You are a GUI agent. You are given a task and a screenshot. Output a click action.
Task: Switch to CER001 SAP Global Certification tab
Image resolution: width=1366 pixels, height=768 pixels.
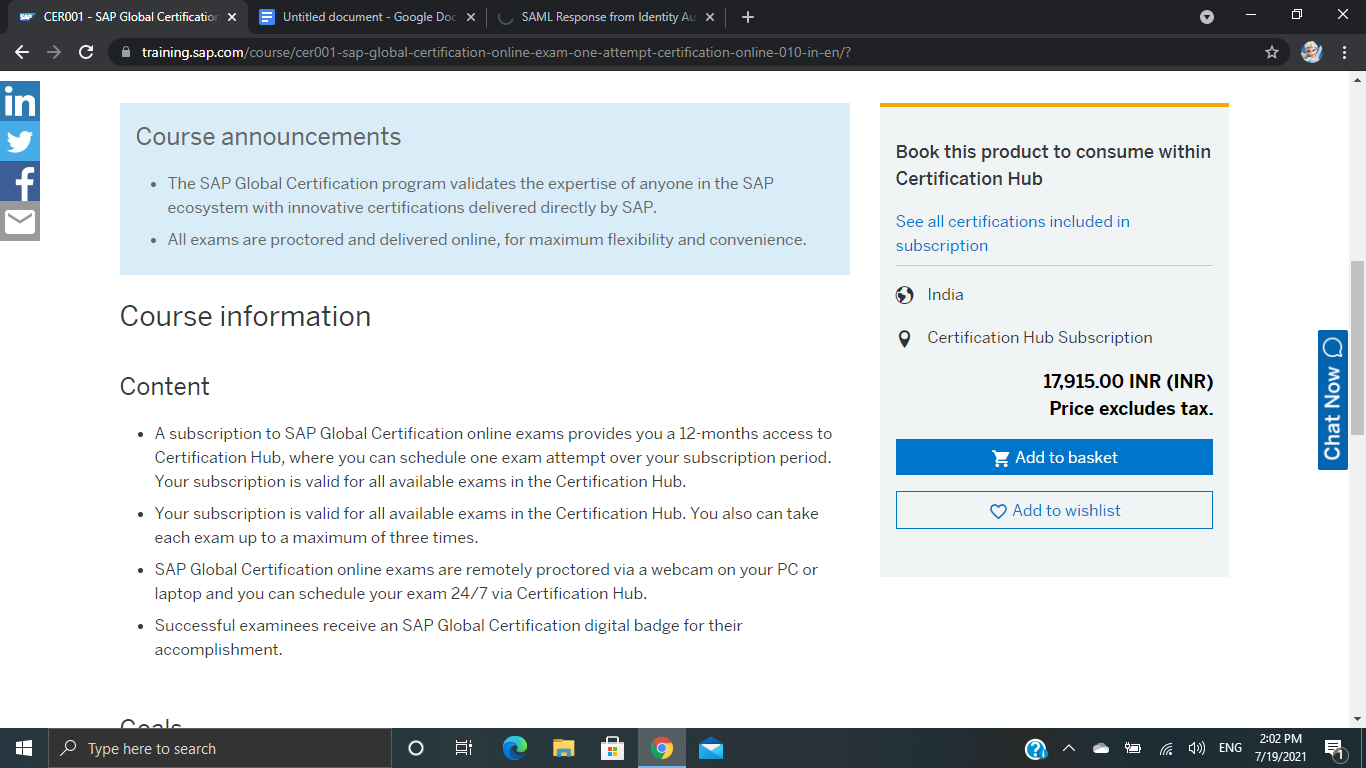(126, 17)
